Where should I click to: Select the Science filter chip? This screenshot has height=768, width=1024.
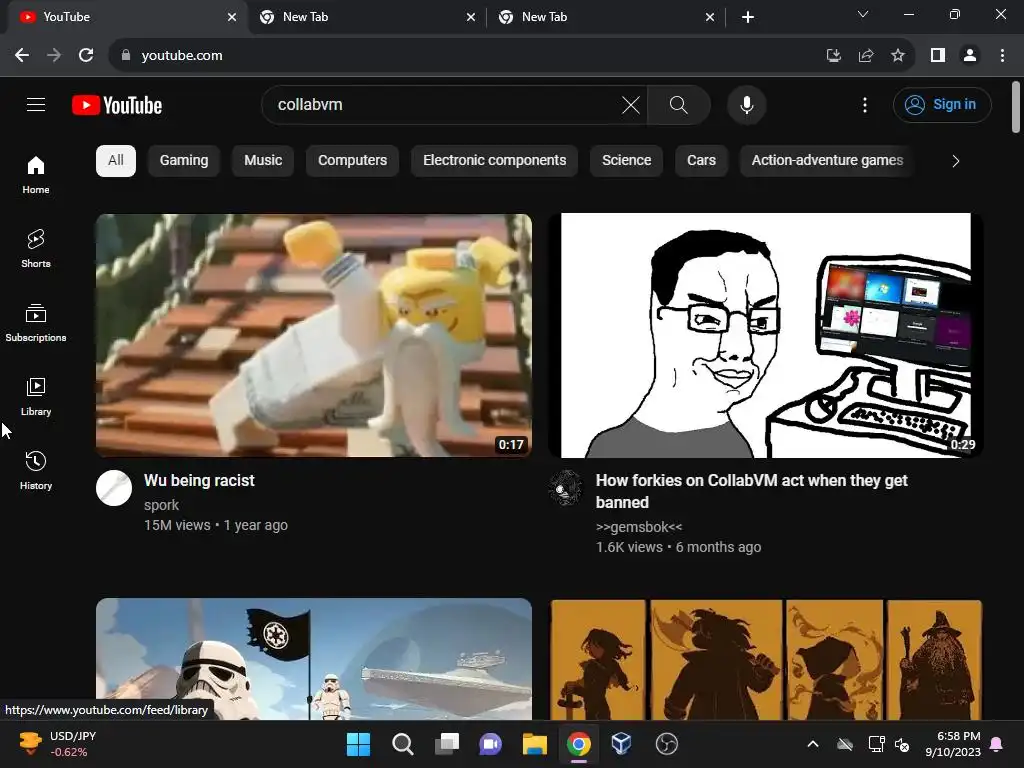(626, 161)
